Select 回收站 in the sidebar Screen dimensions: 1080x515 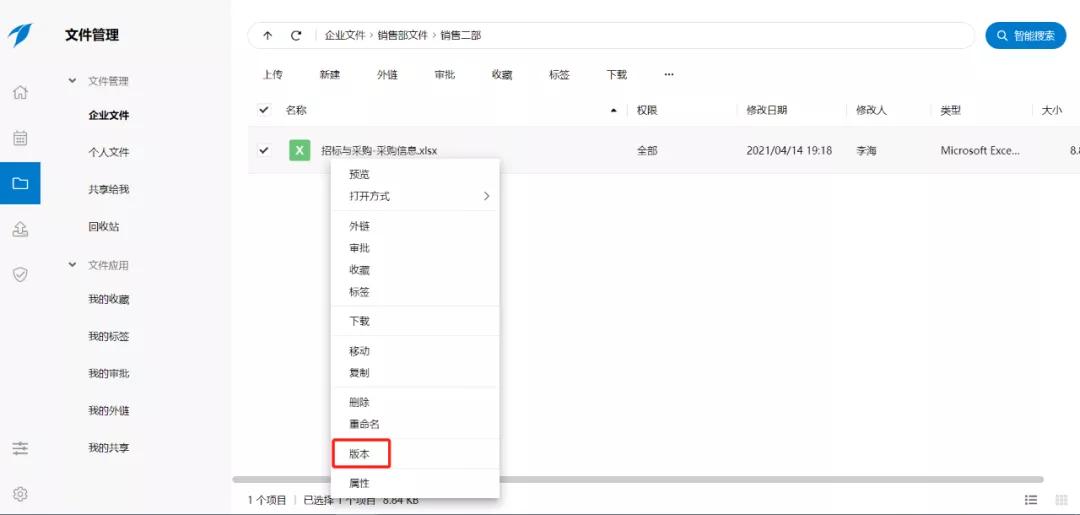click(x=104, y=227)
